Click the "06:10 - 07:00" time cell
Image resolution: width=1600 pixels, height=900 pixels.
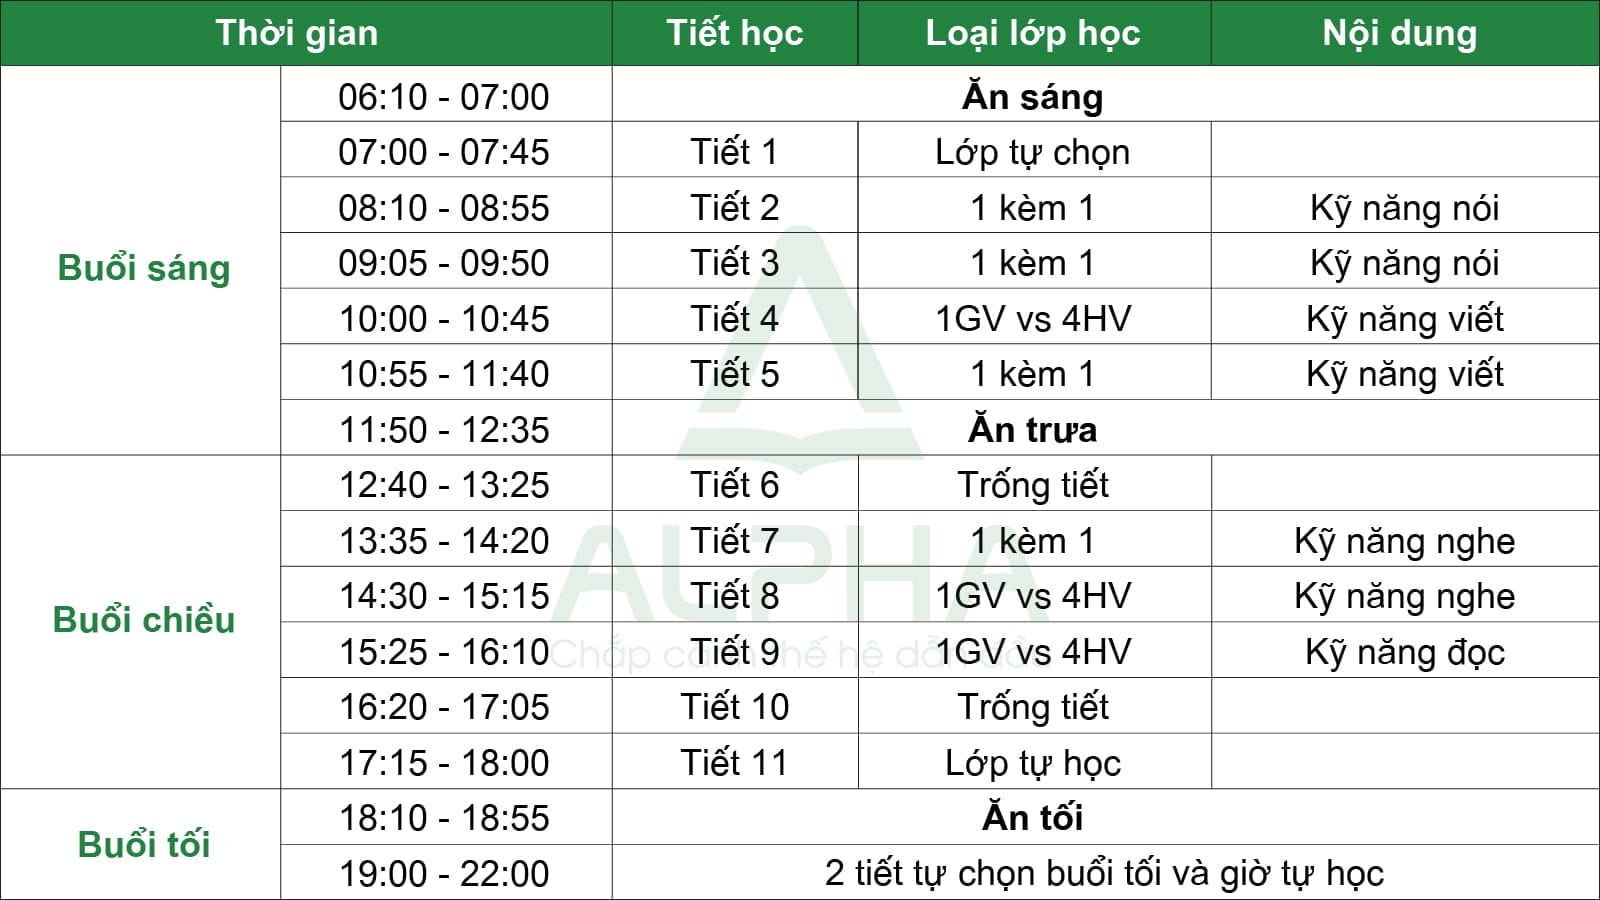pyautogui.click(x=446, y=95)
